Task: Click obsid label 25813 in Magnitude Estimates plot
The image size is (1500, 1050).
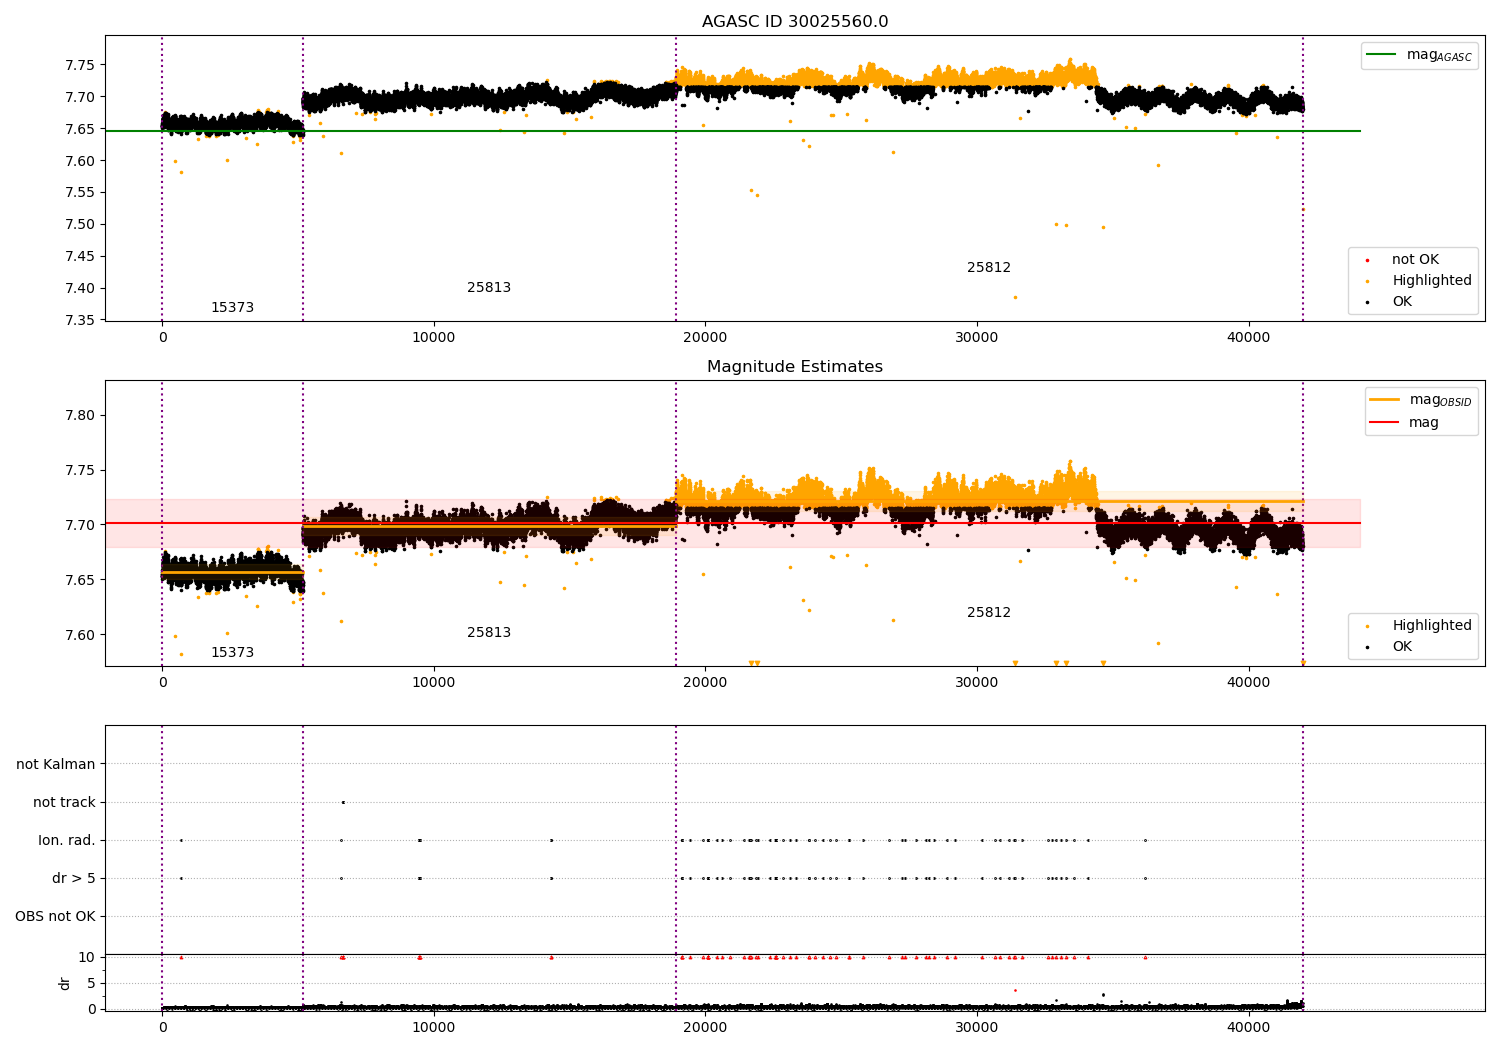Action: tap(489, 633)
